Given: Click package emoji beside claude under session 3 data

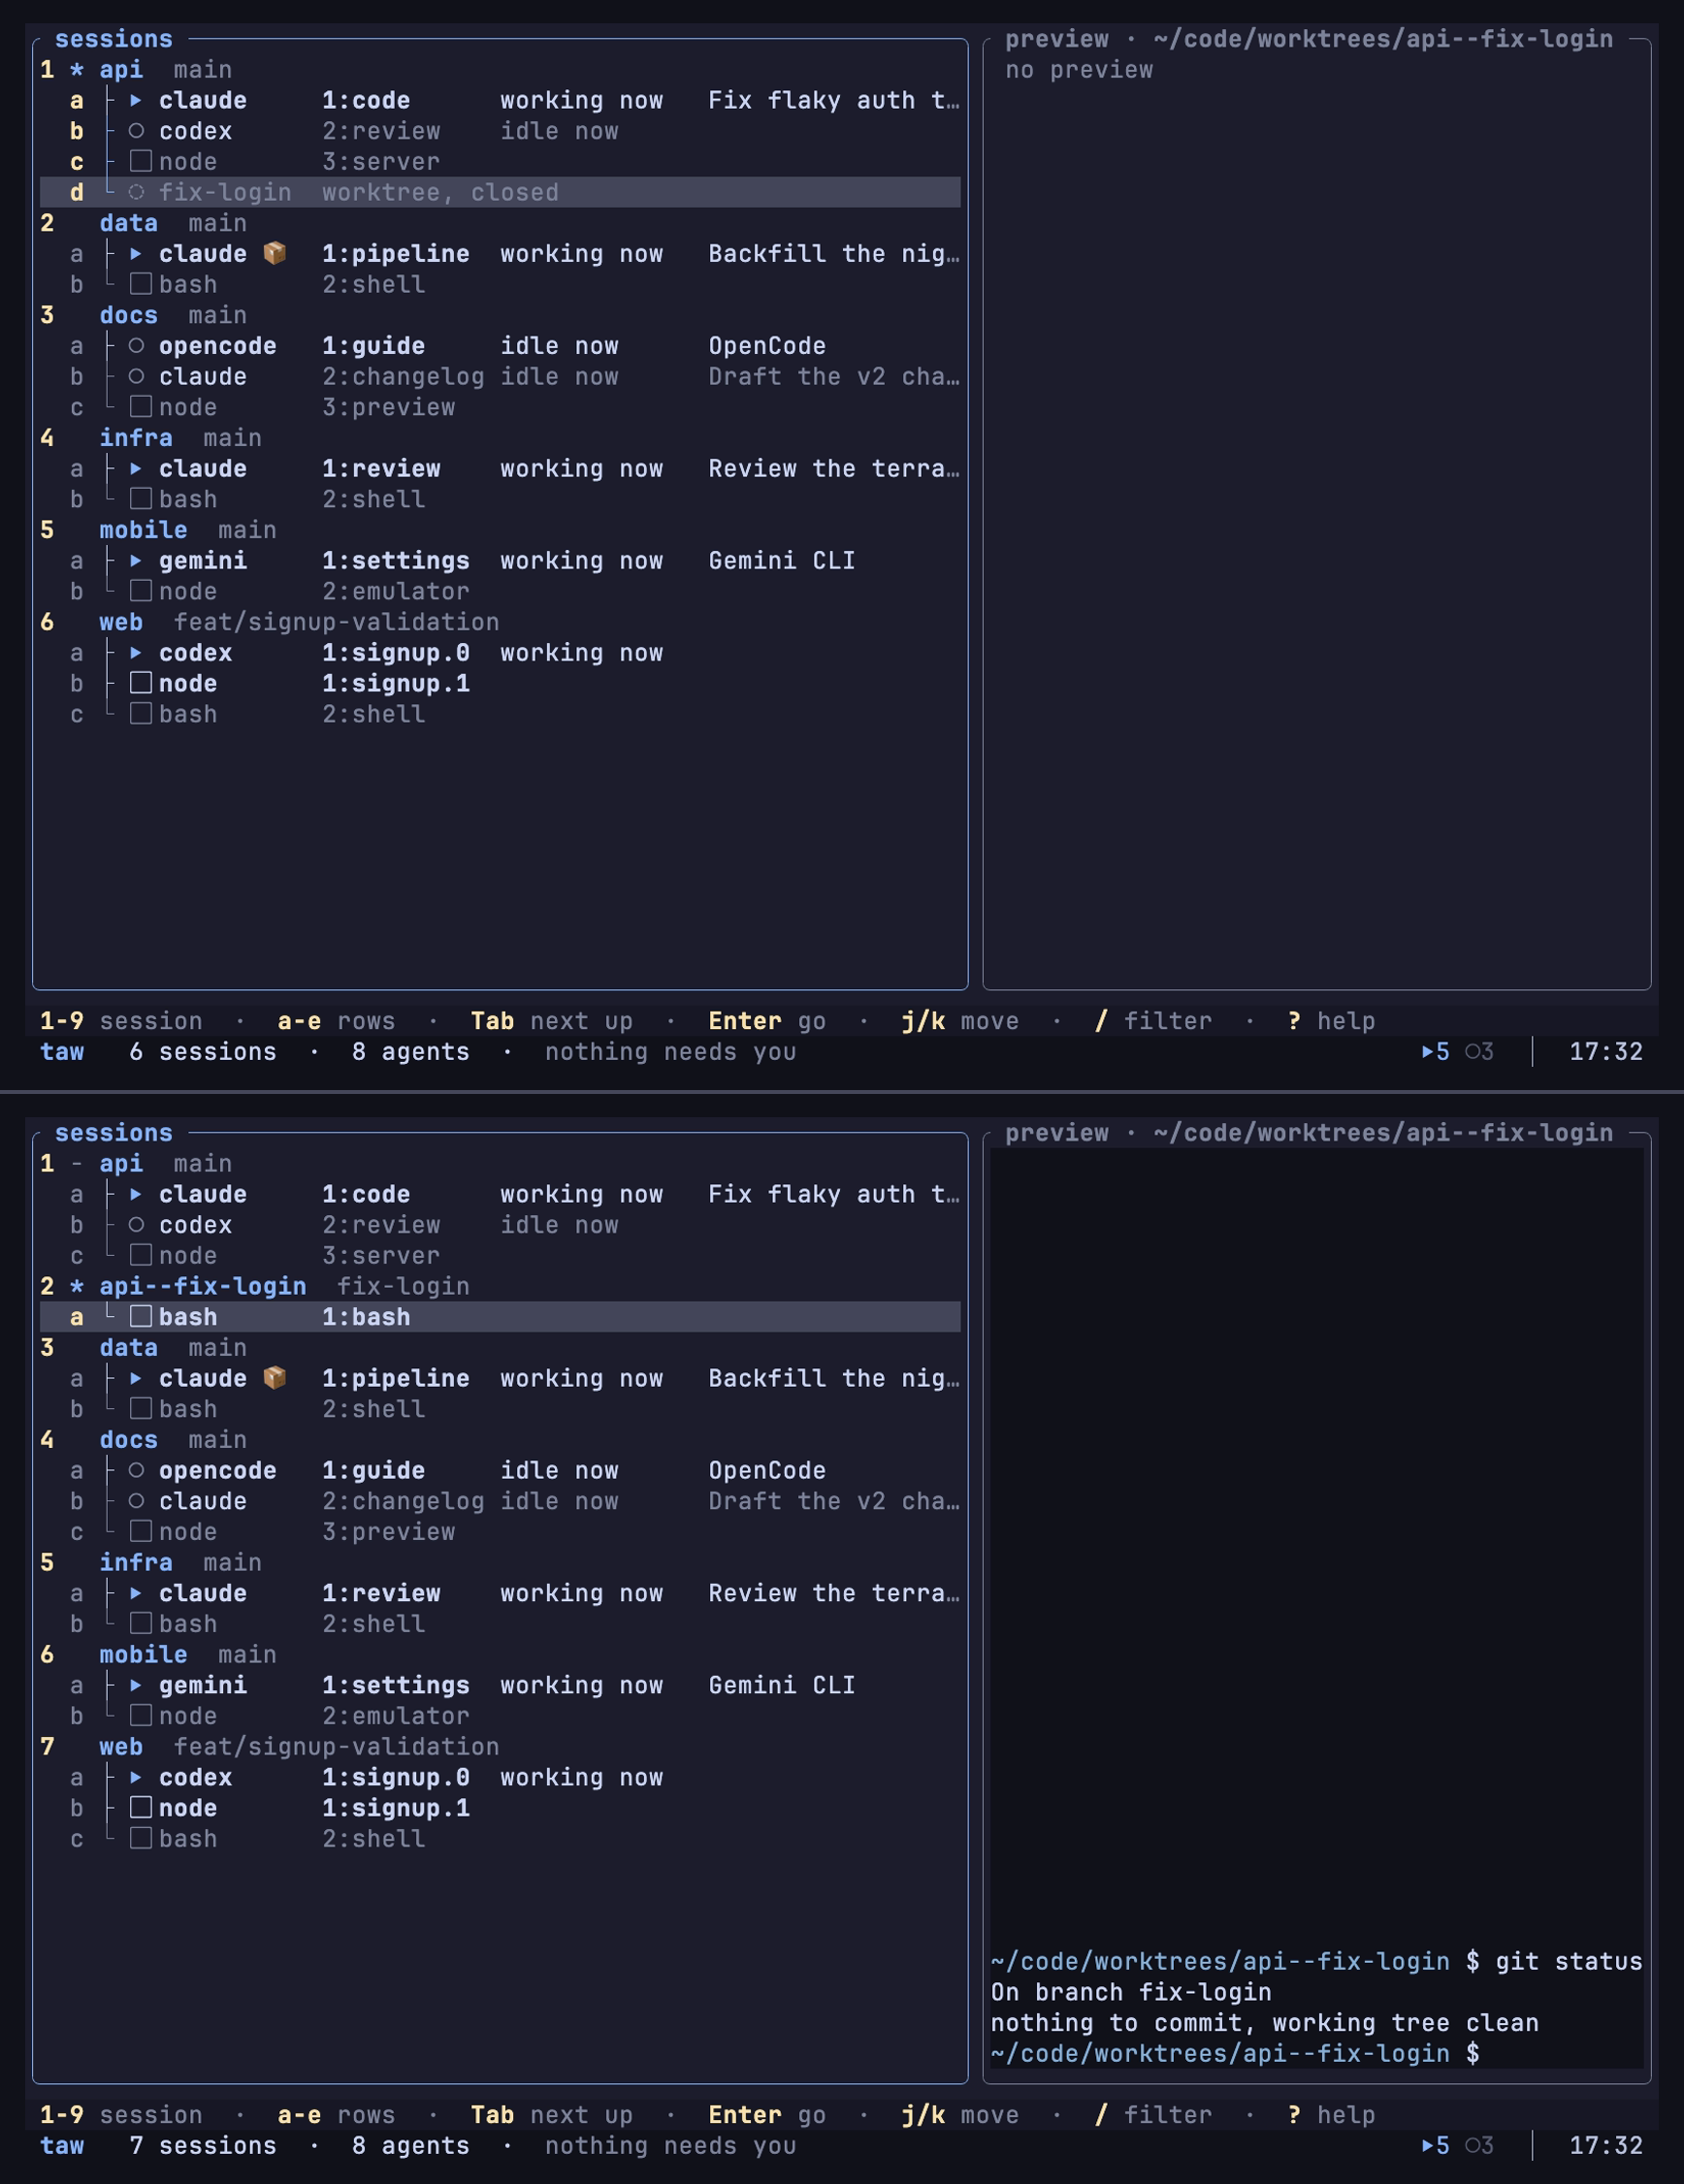Looking at the screenshot, I should (x=274, y=1378).
